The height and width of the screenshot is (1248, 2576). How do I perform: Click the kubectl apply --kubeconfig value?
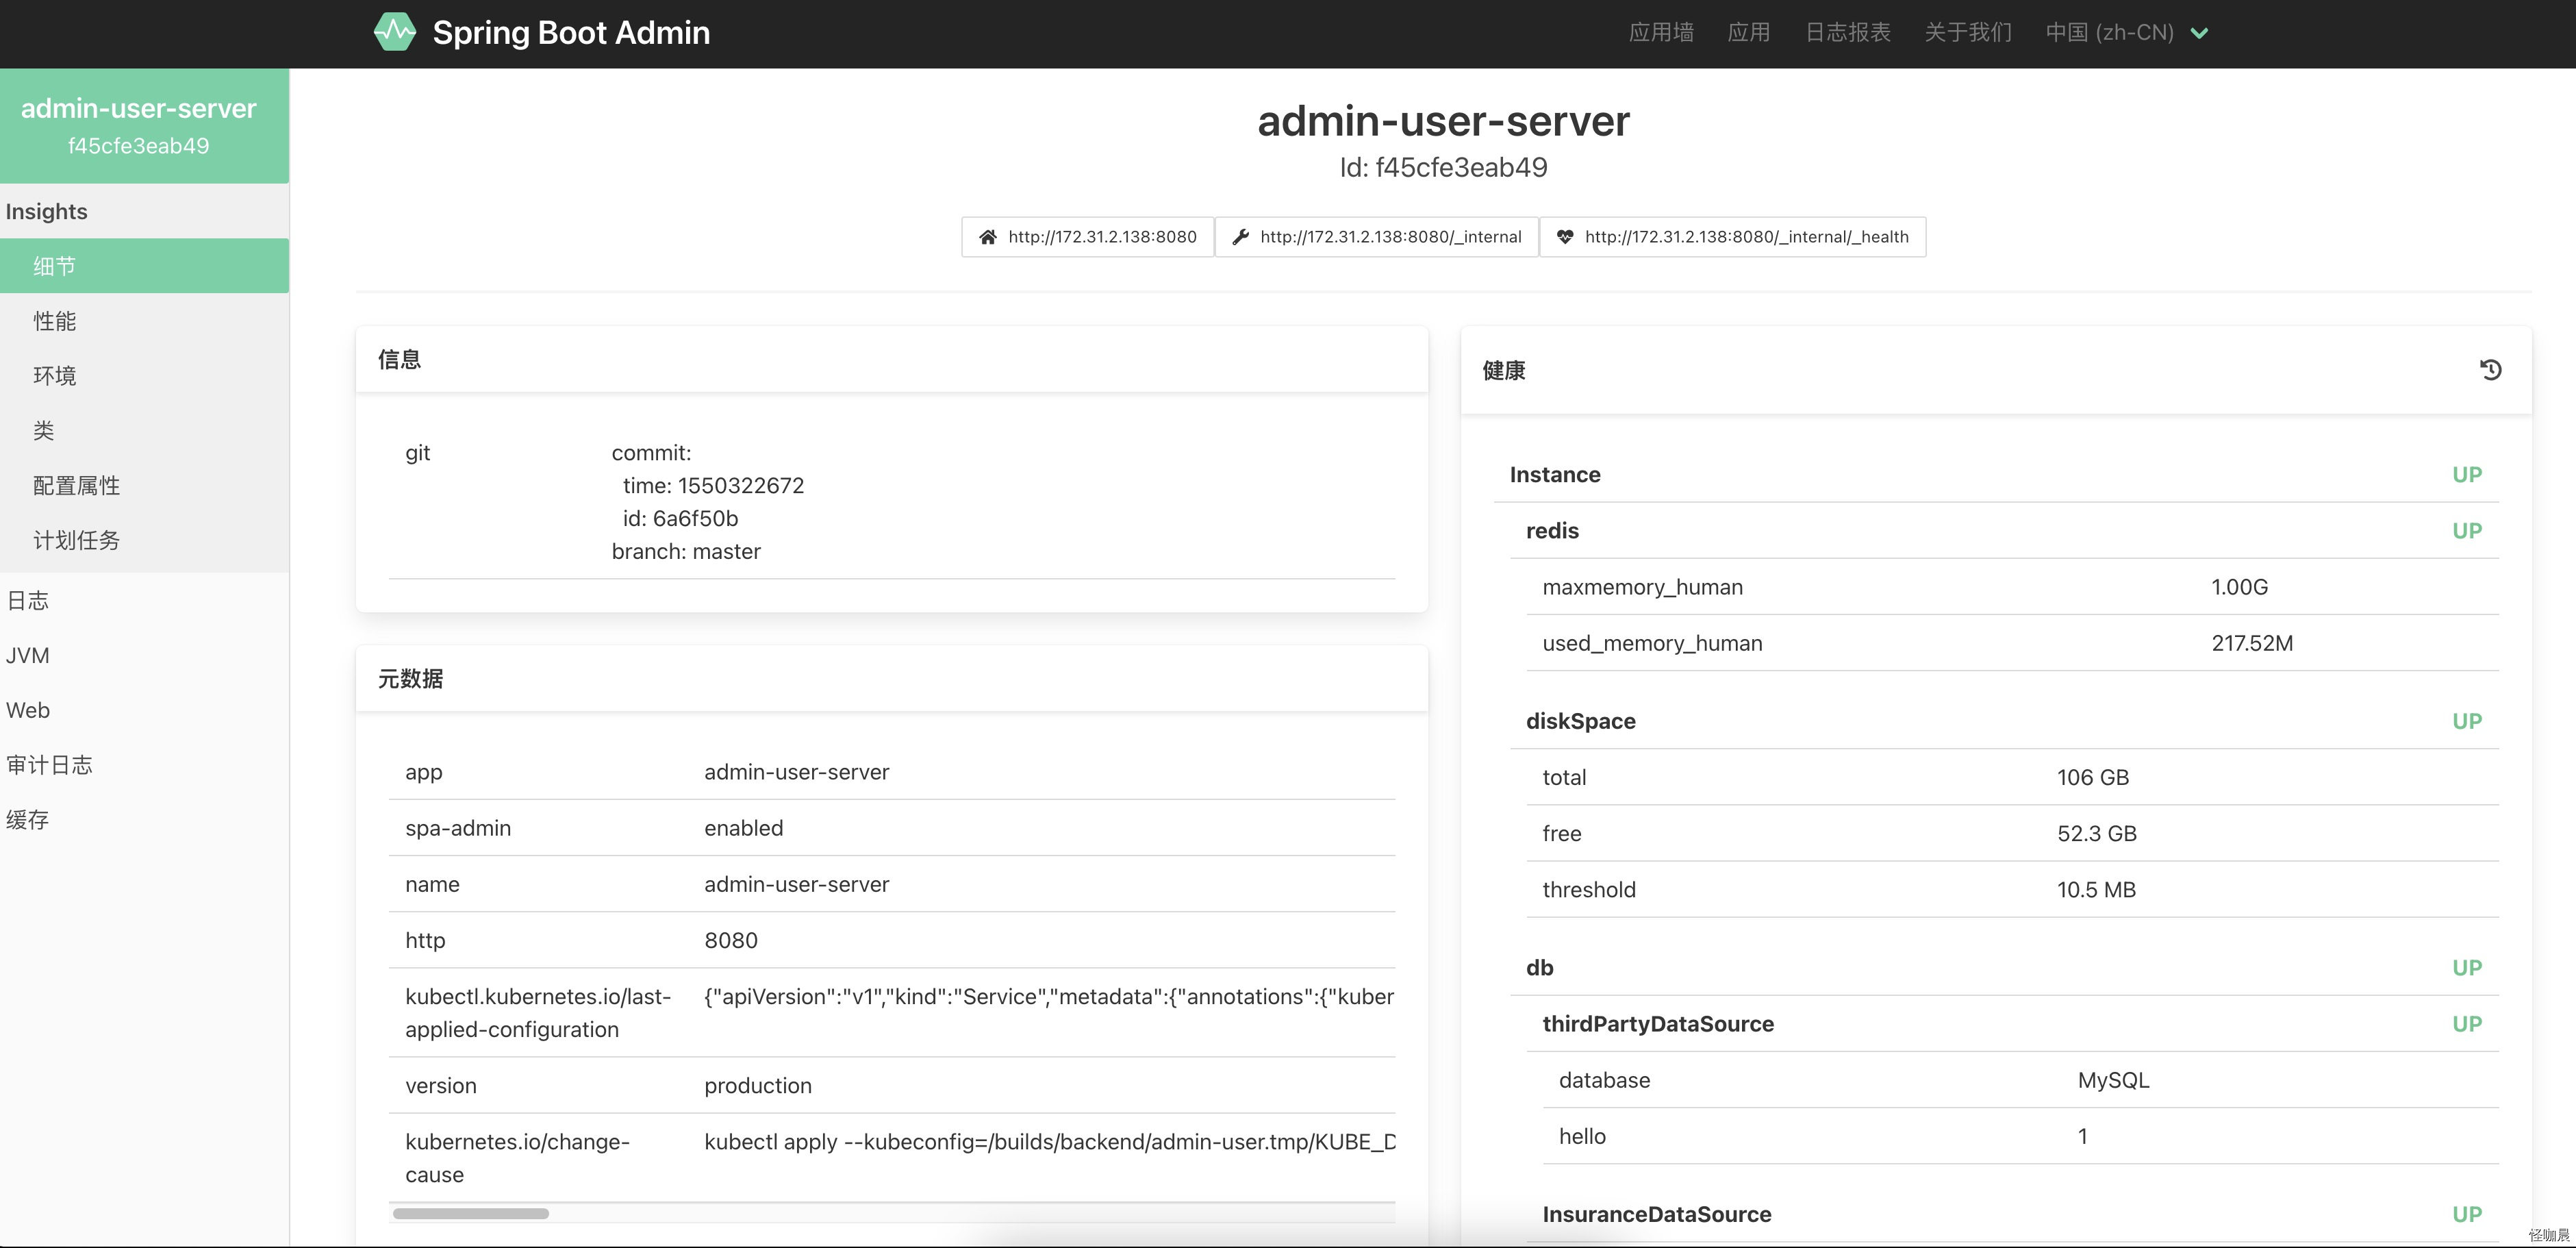pos(1049,1142)
